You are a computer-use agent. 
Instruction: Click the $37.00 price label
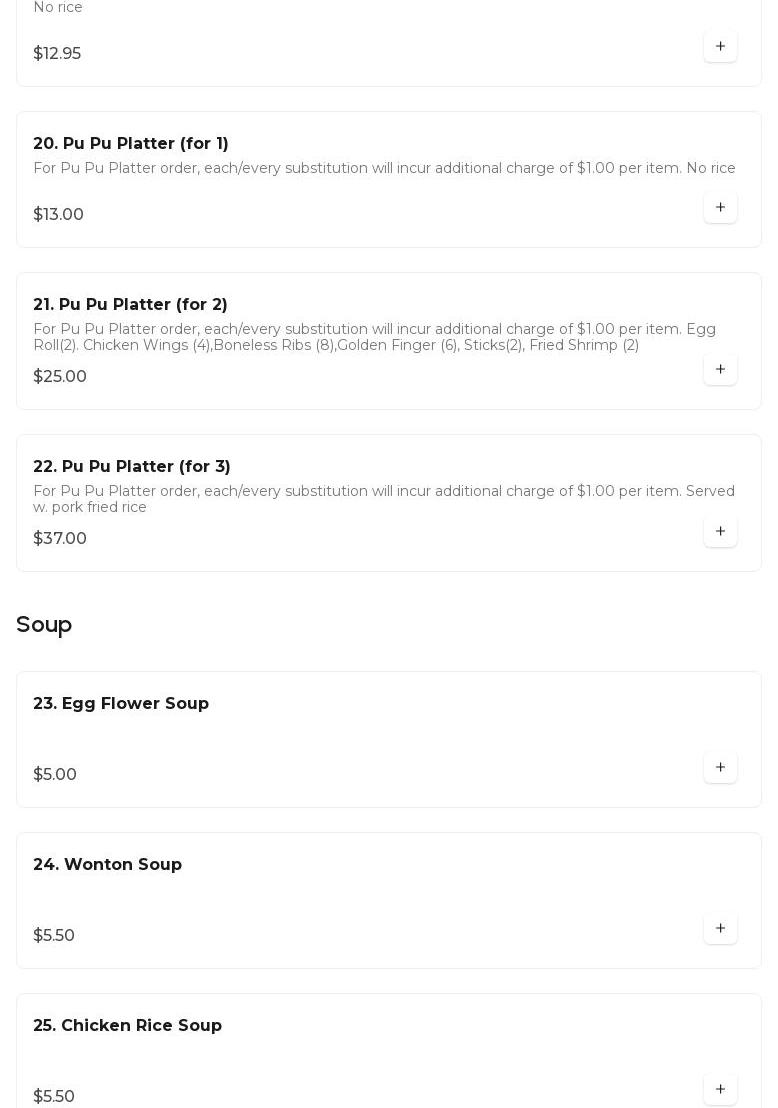point(60,539)
